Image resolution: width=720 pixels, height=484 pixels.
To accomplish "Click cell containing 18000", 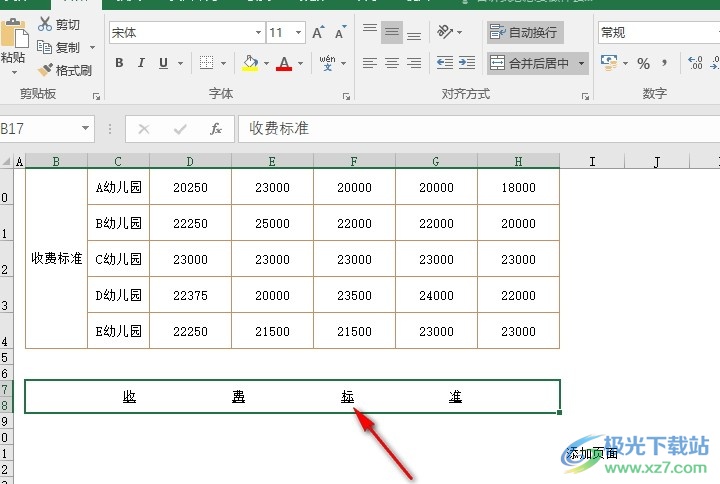I will coord(518,187).
